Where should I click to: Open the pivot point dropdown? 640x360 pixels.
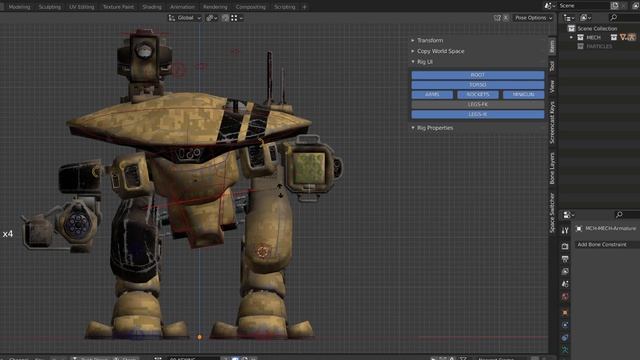coord(211,18)
